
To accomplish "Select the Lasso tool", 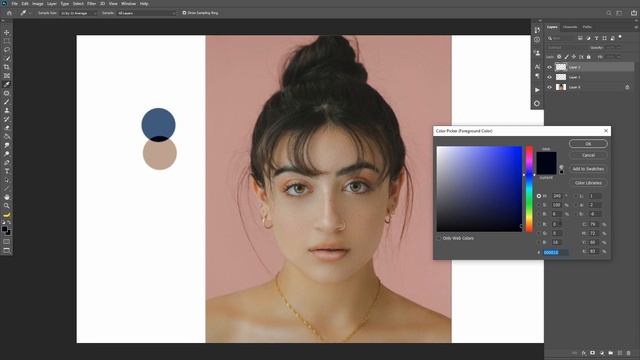I will (x=7, y=49).
